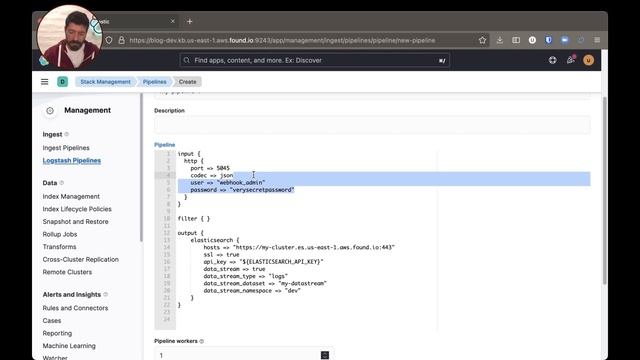Click the 'codec => json' code line
Viewport: 640px width, 360px height.
pos(211,176)
